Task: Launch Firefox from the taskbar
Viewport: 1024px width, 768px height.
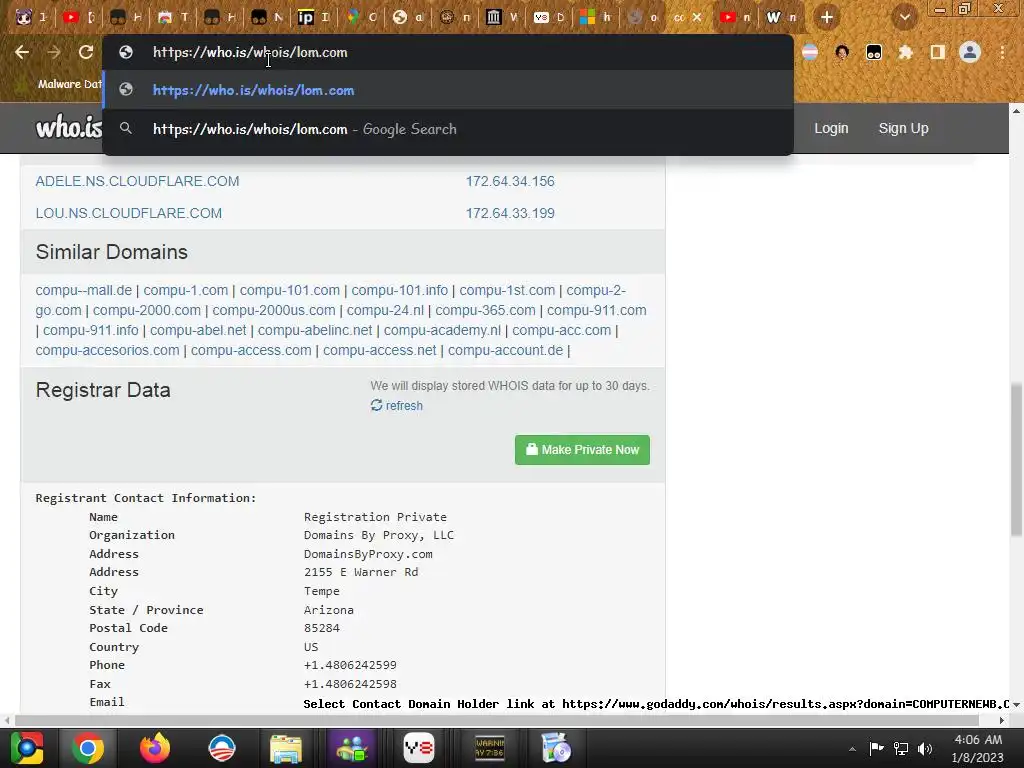Action: 155,748
